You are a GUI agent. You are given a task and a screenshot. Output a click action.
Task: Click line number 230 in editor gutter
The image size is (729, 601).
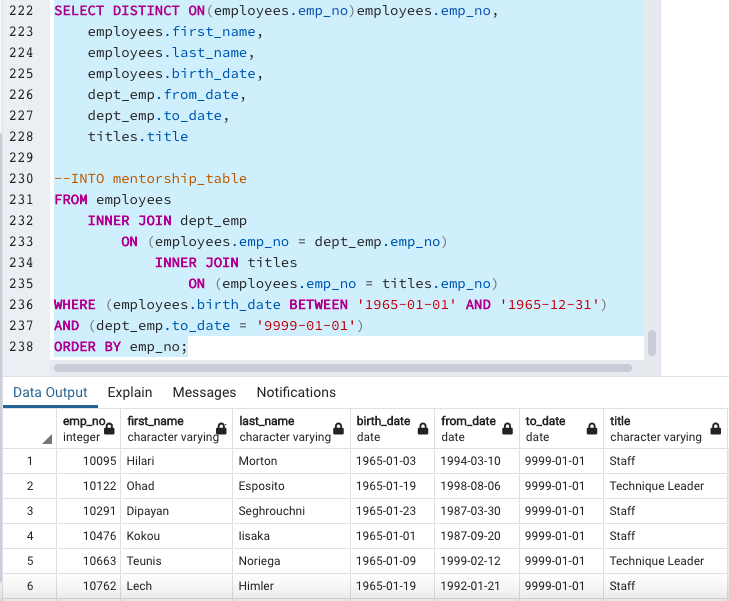(21, 178)
